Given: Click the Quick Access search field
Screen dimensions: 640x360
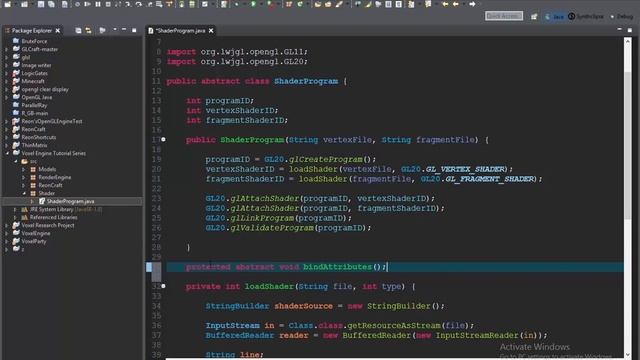Looking at the screenshot, I should pyautogui.click(x=504, y=16).
